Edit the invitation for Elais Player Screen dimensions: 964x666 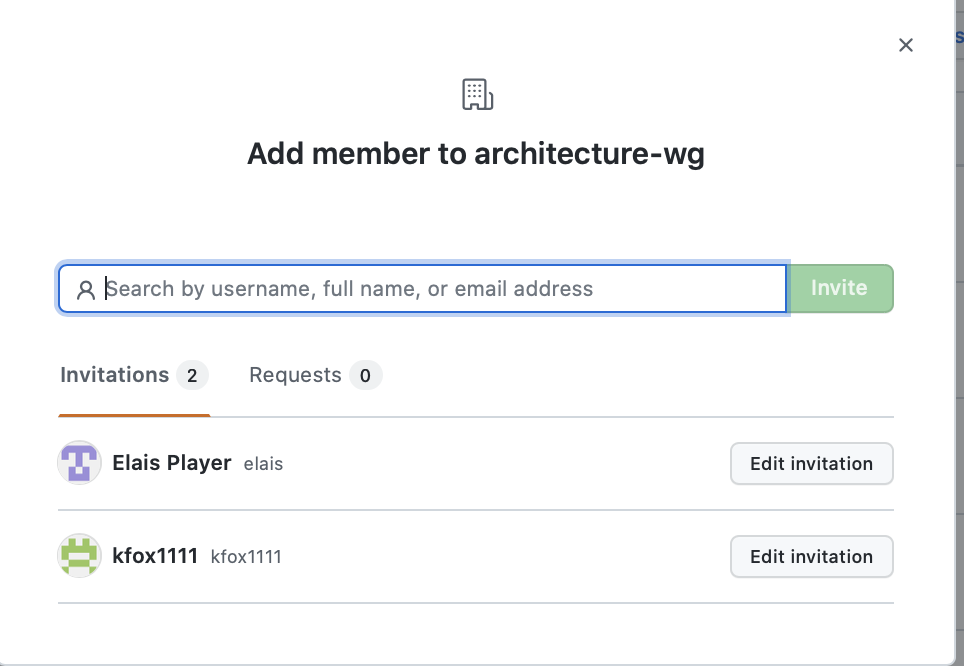tap(811, 463)
